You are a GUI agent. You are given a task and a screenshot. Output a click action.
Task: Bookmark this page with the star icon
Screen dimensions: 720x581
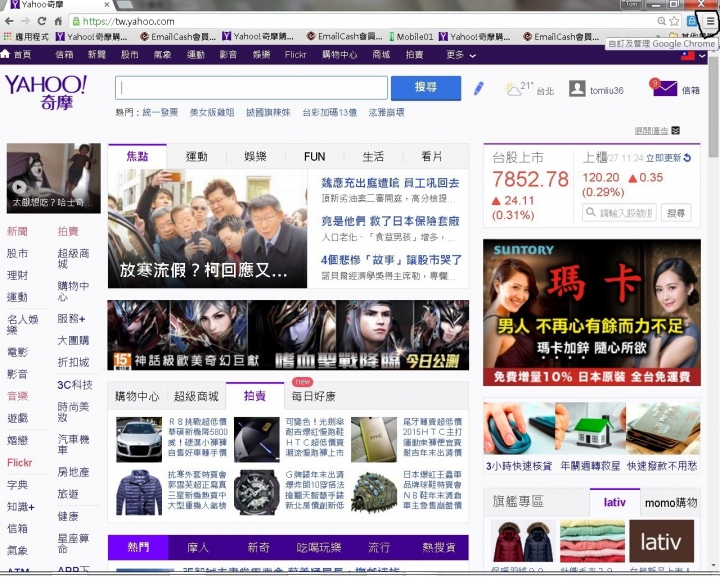click(x=674, y=21)
